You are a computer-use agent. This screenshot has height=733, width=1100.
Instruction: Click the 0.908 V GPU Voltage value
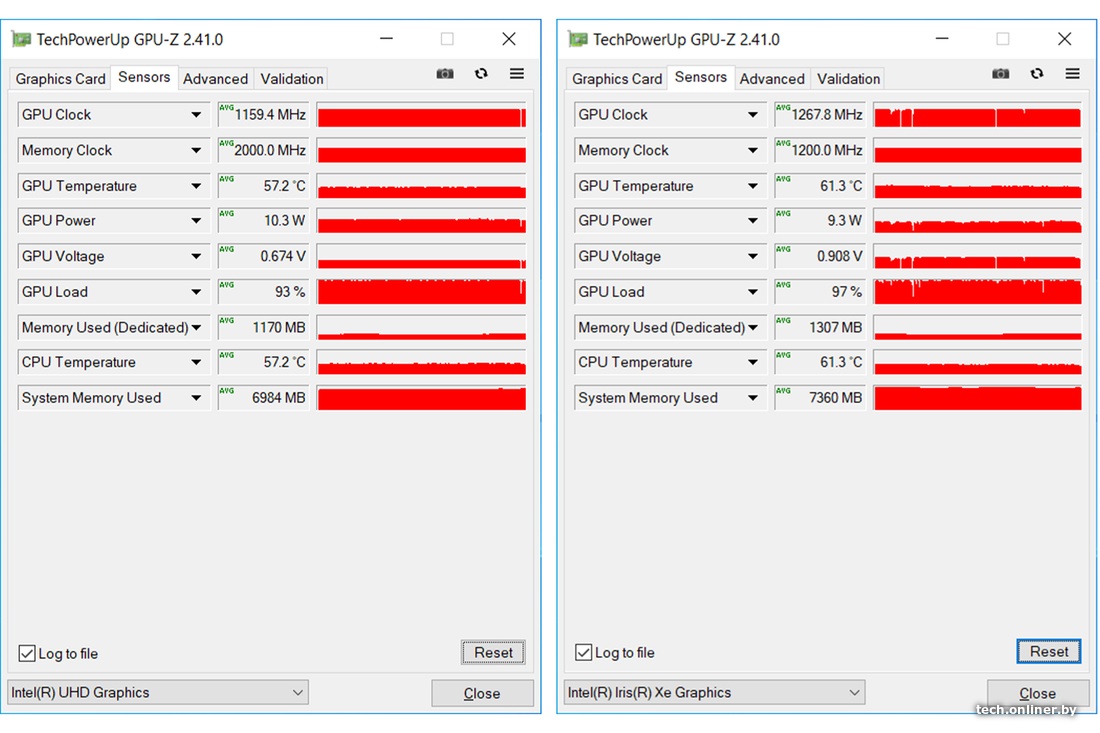point(820,257)
